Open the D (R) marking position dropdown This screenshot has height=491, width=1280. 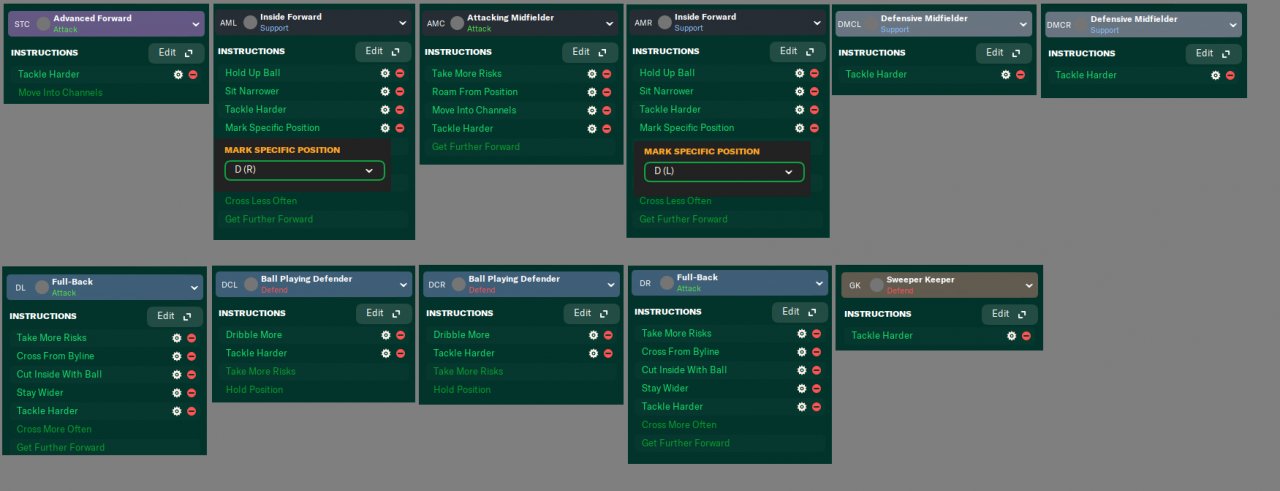click(x=304, y=170)
